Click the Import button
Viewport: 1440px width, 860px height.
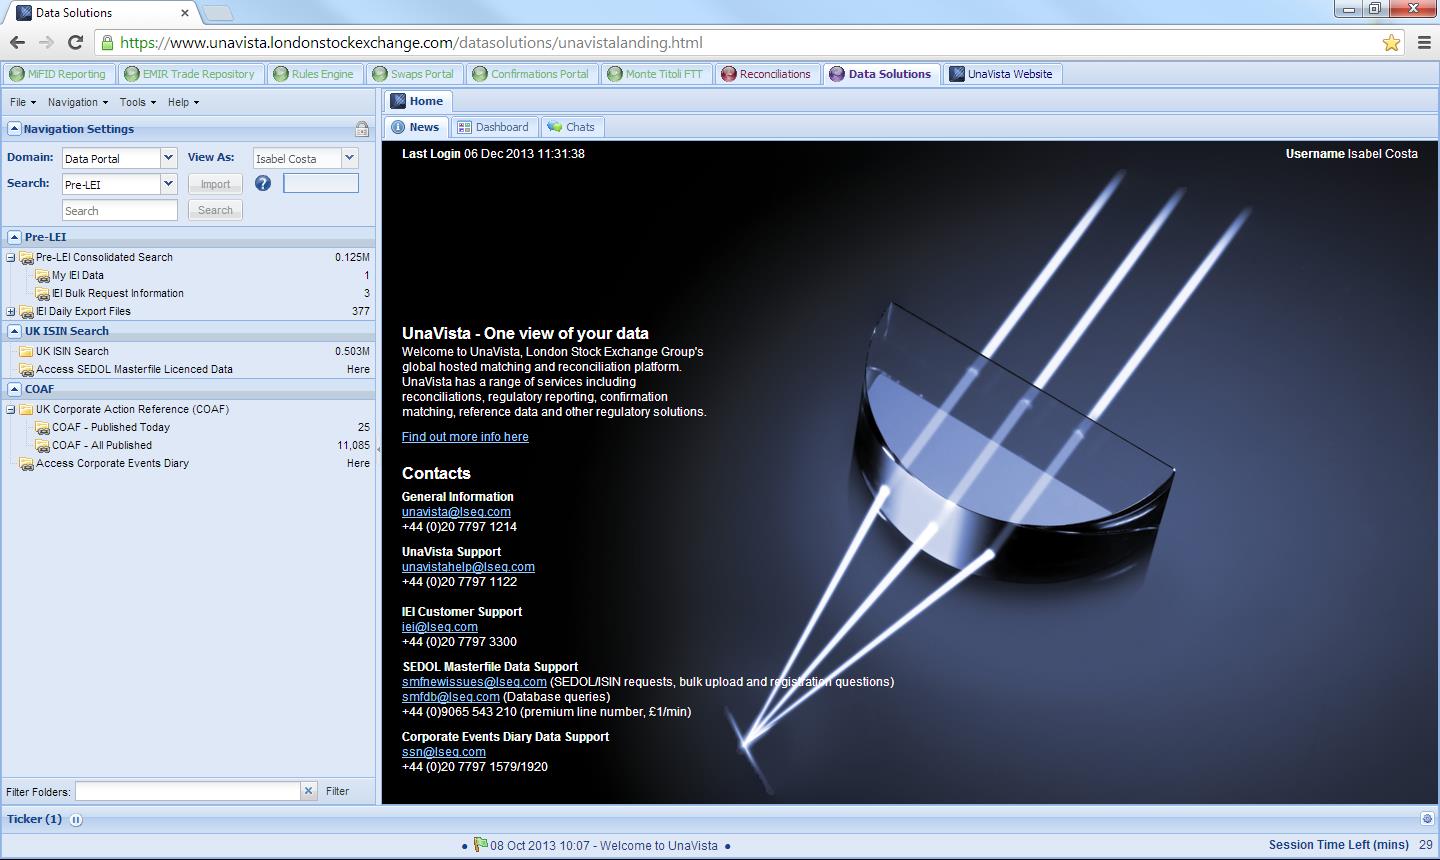(215, 184)
